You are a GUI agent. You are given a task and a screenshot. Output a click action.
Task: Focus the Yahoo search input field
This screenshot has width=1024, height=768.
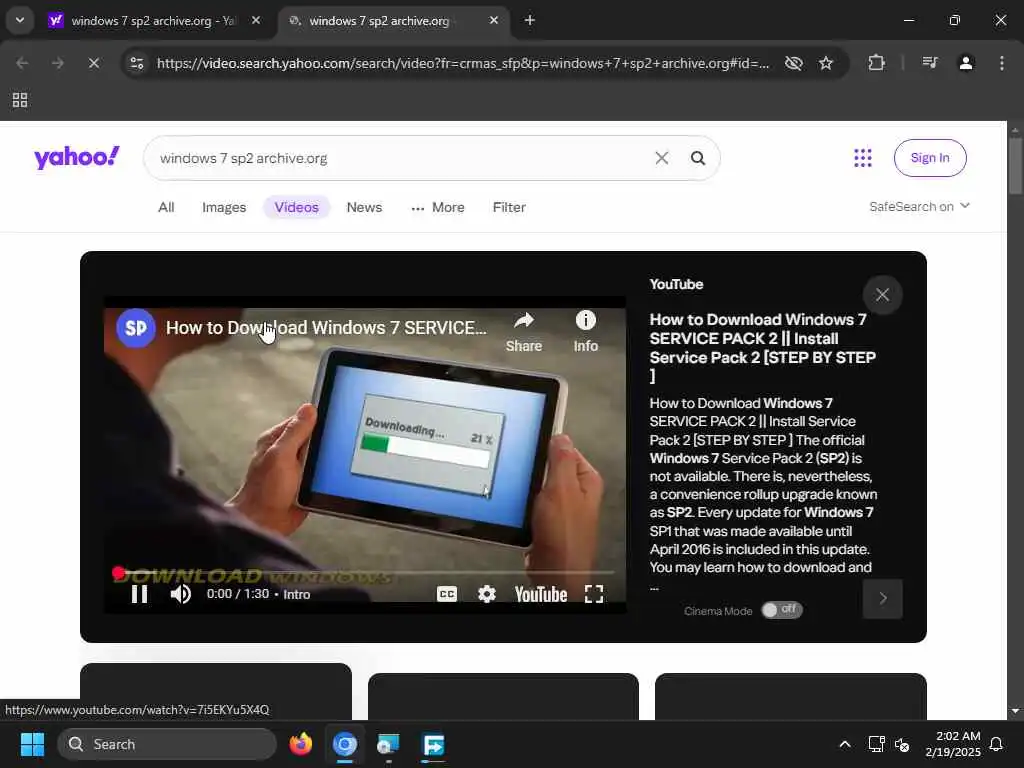[x=398, y=158]
